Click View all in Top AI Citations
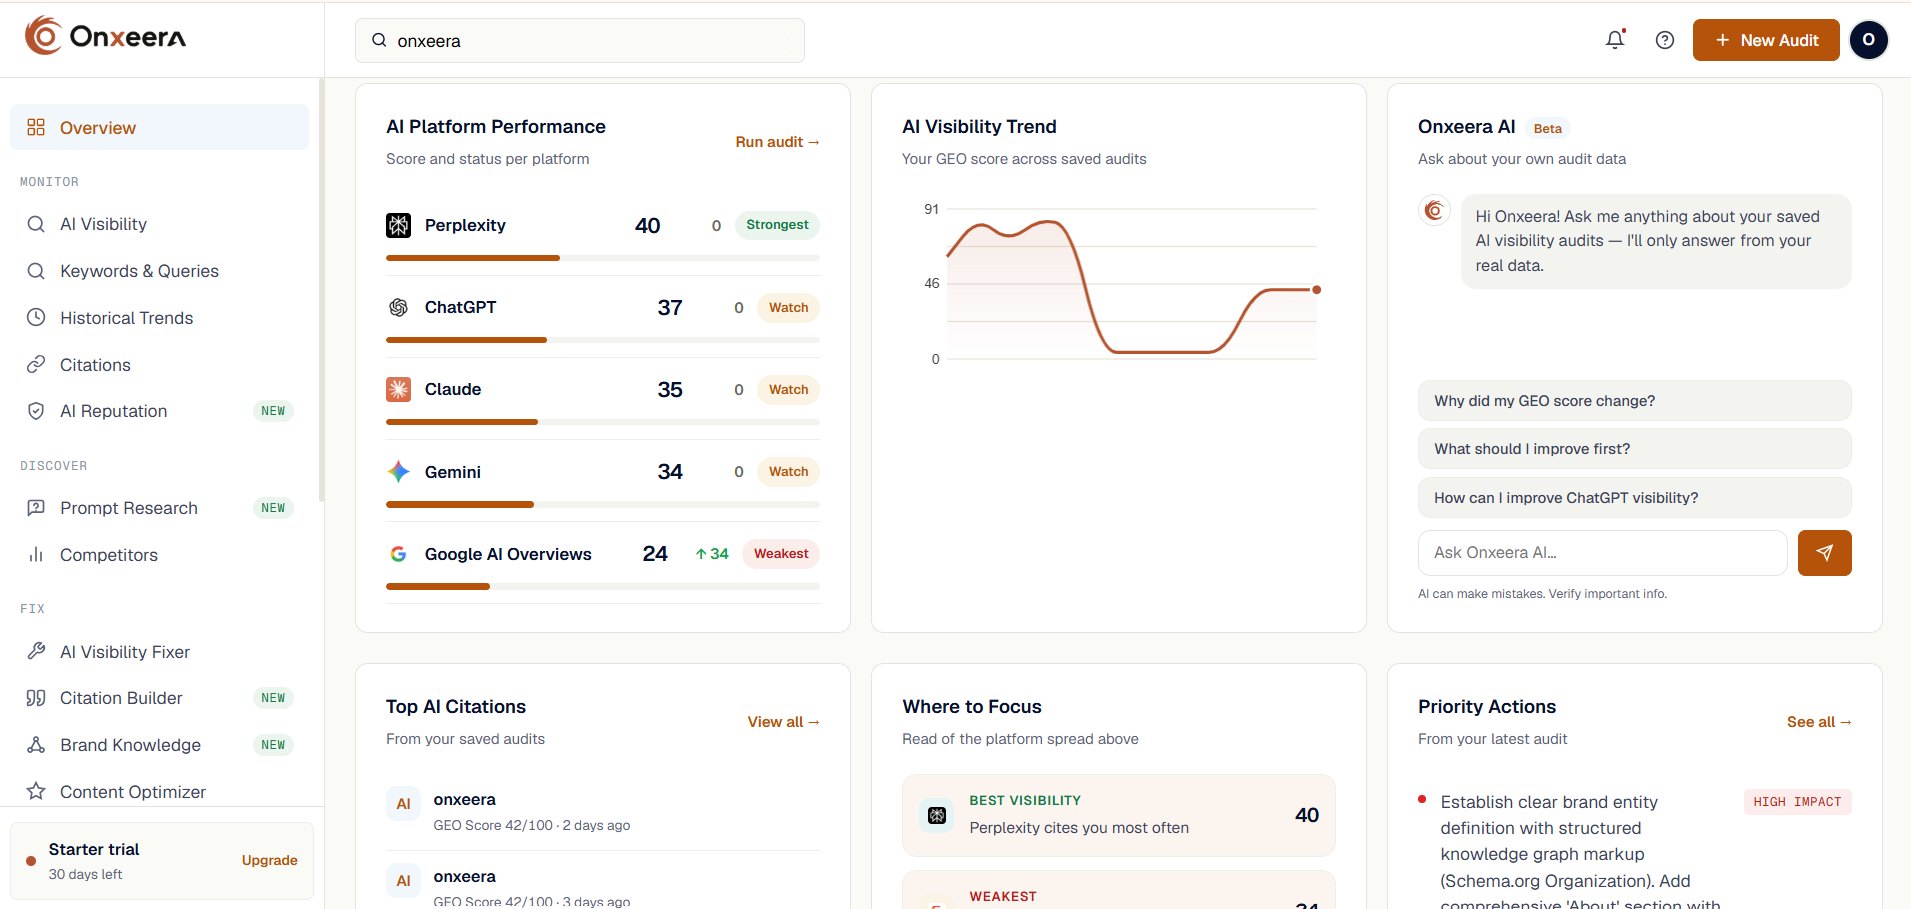 pyautogui.click(x=784, y=722)
